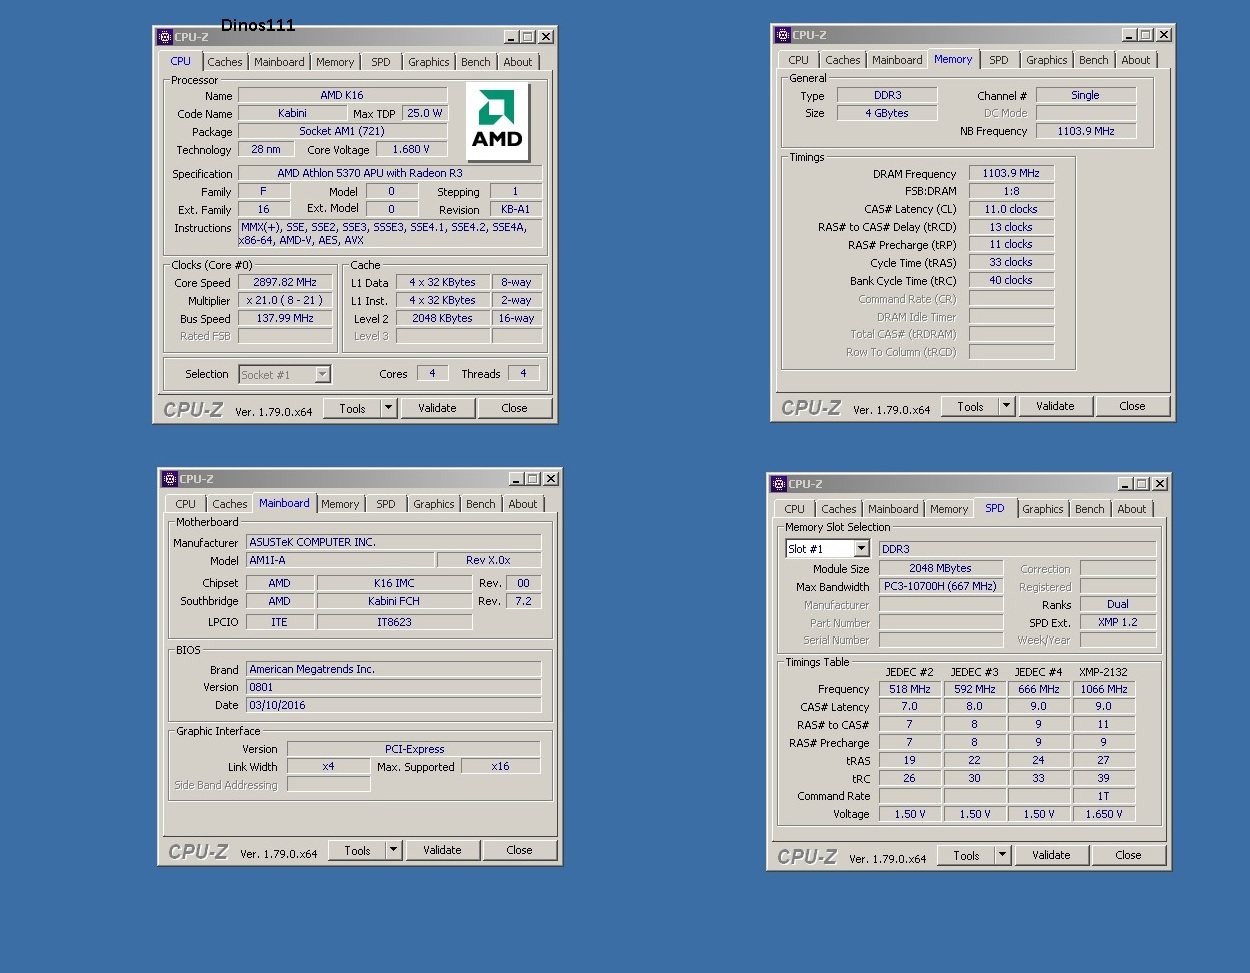Image resolution: width=1250 pixels, height=973 pixels.
Task: Click the Channel # value Single
Action: point(1085,96)
